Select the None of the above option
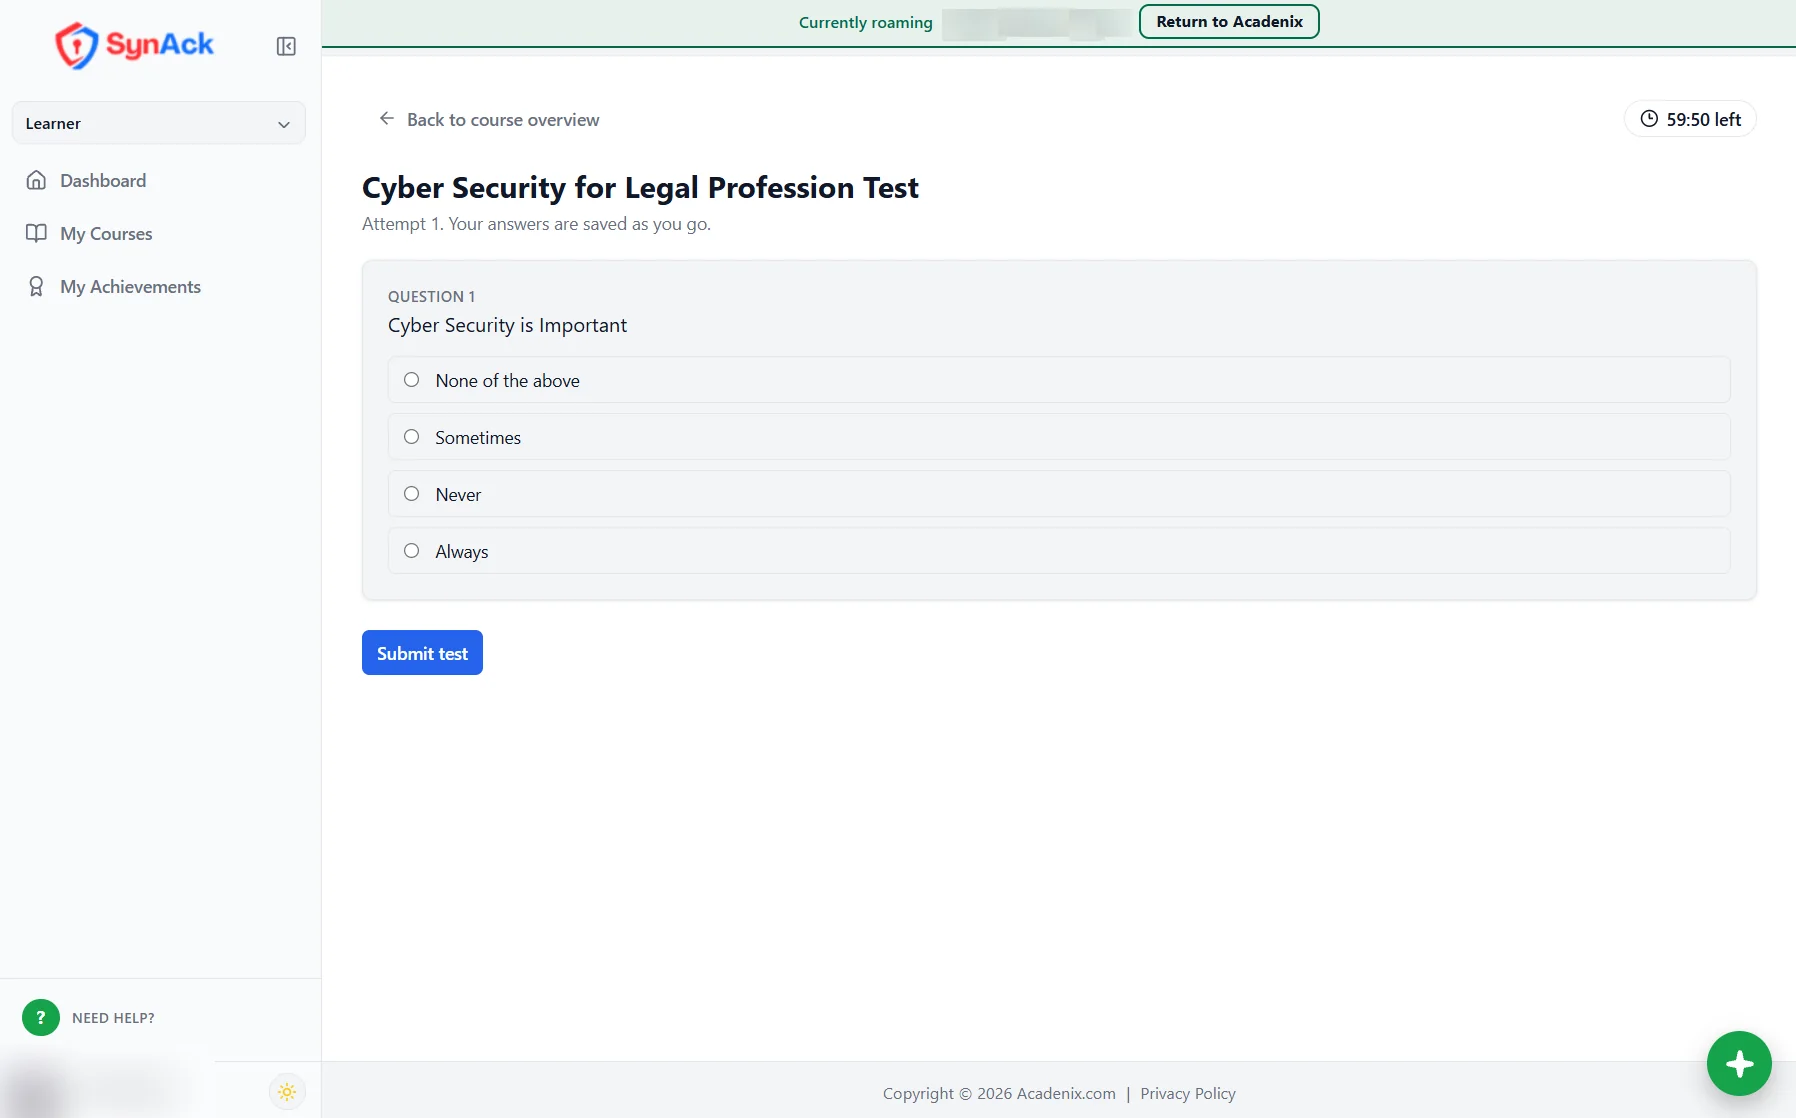Screen dimensions: 1796x1118 click(1058, 380)
